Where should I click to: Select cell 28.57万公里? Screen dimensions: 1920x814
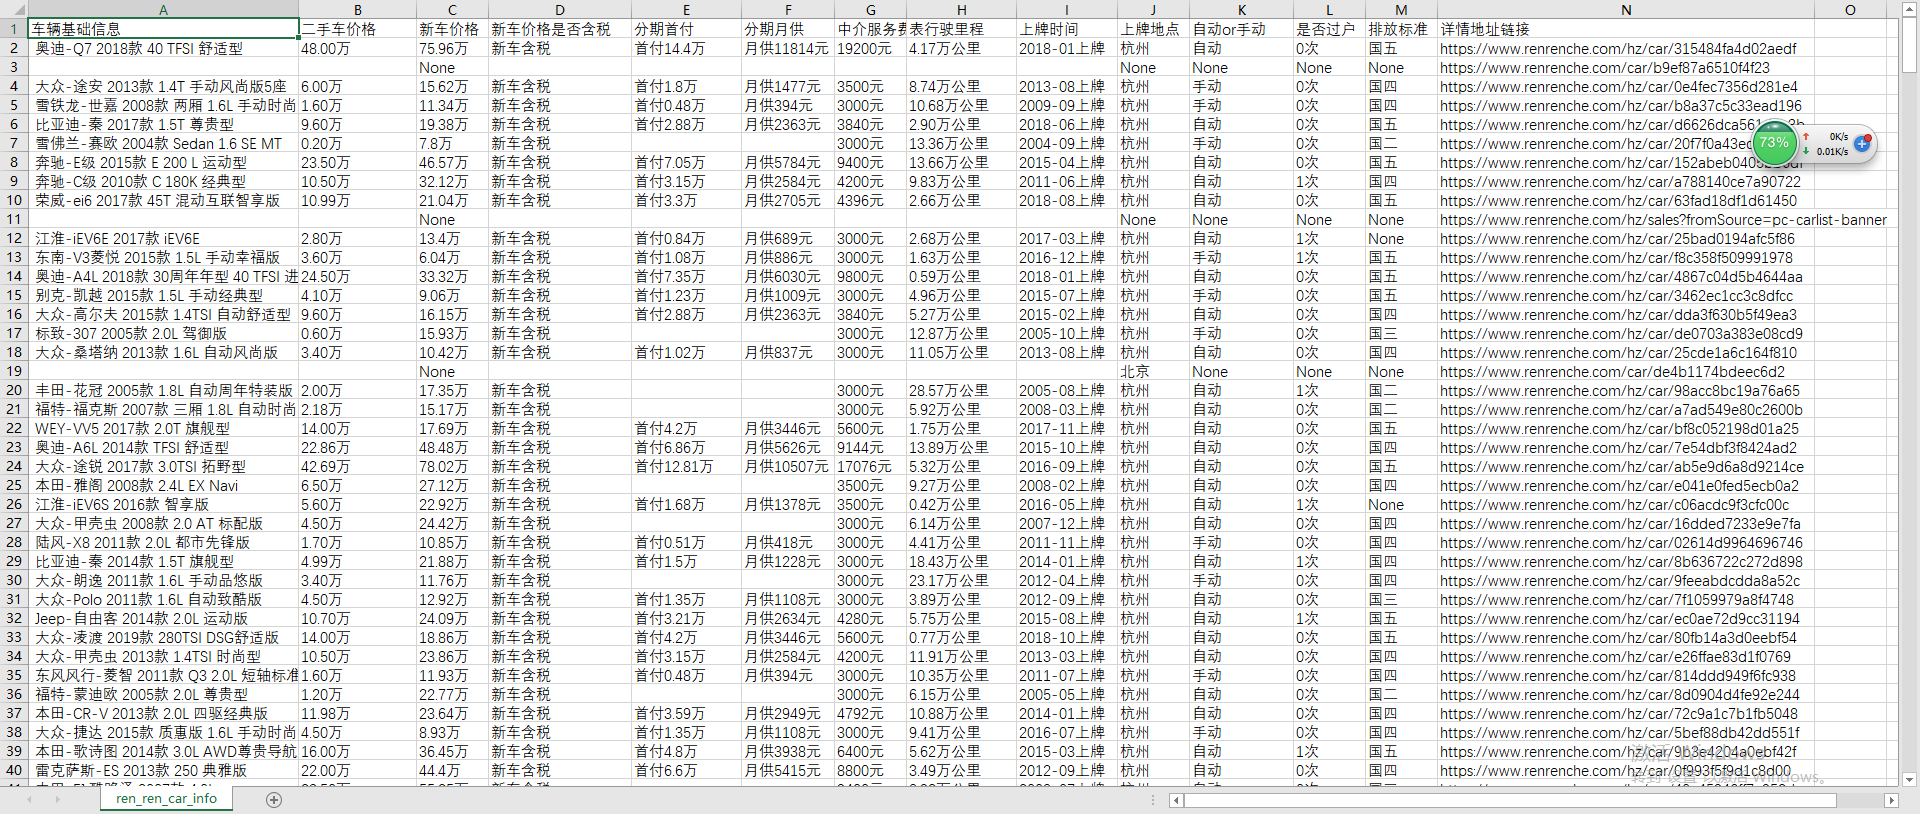pos(961,390)
